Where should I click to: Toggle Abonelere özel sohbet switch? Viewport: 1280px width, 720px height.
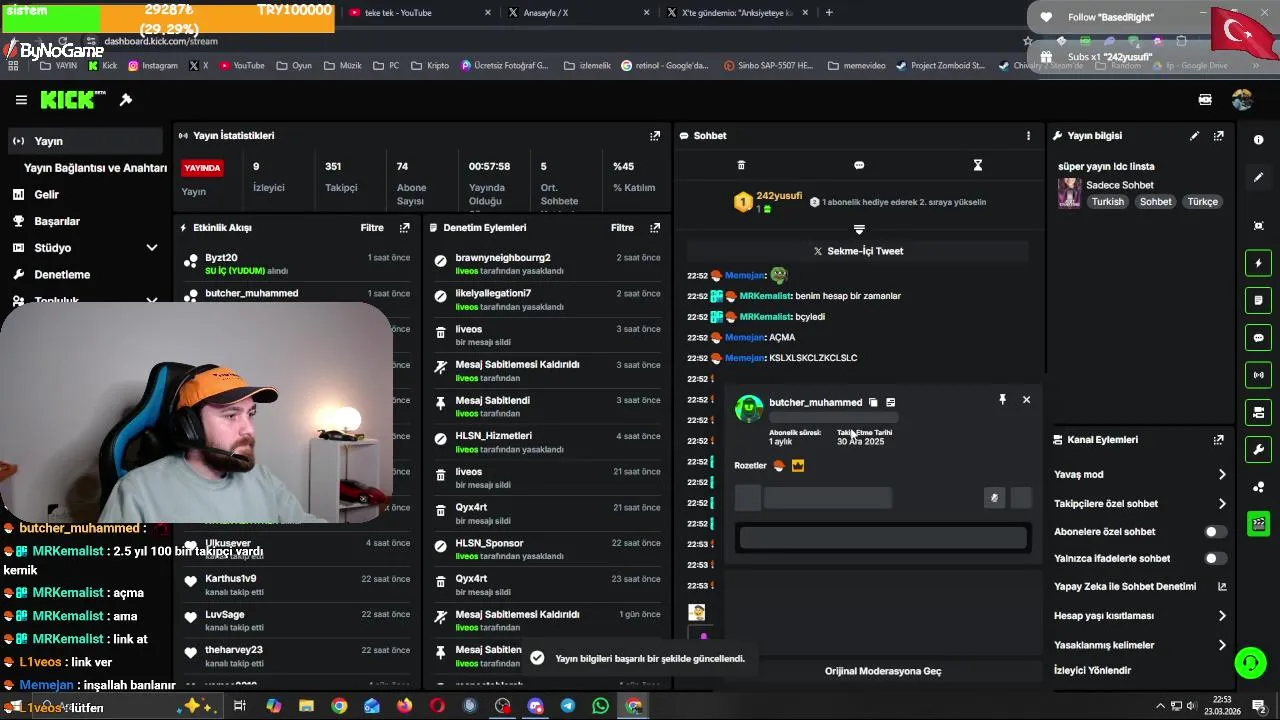point(1215,532)
